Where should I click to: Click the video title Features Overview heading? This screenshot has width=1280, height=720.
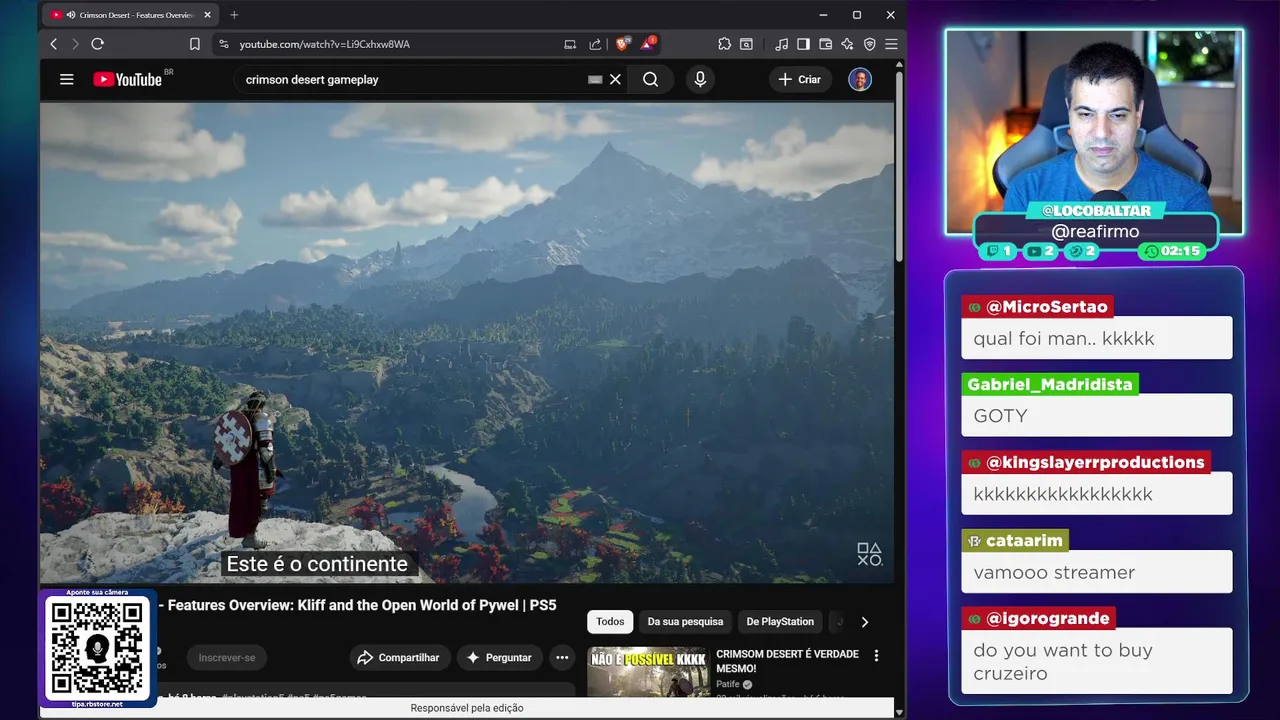362,605
